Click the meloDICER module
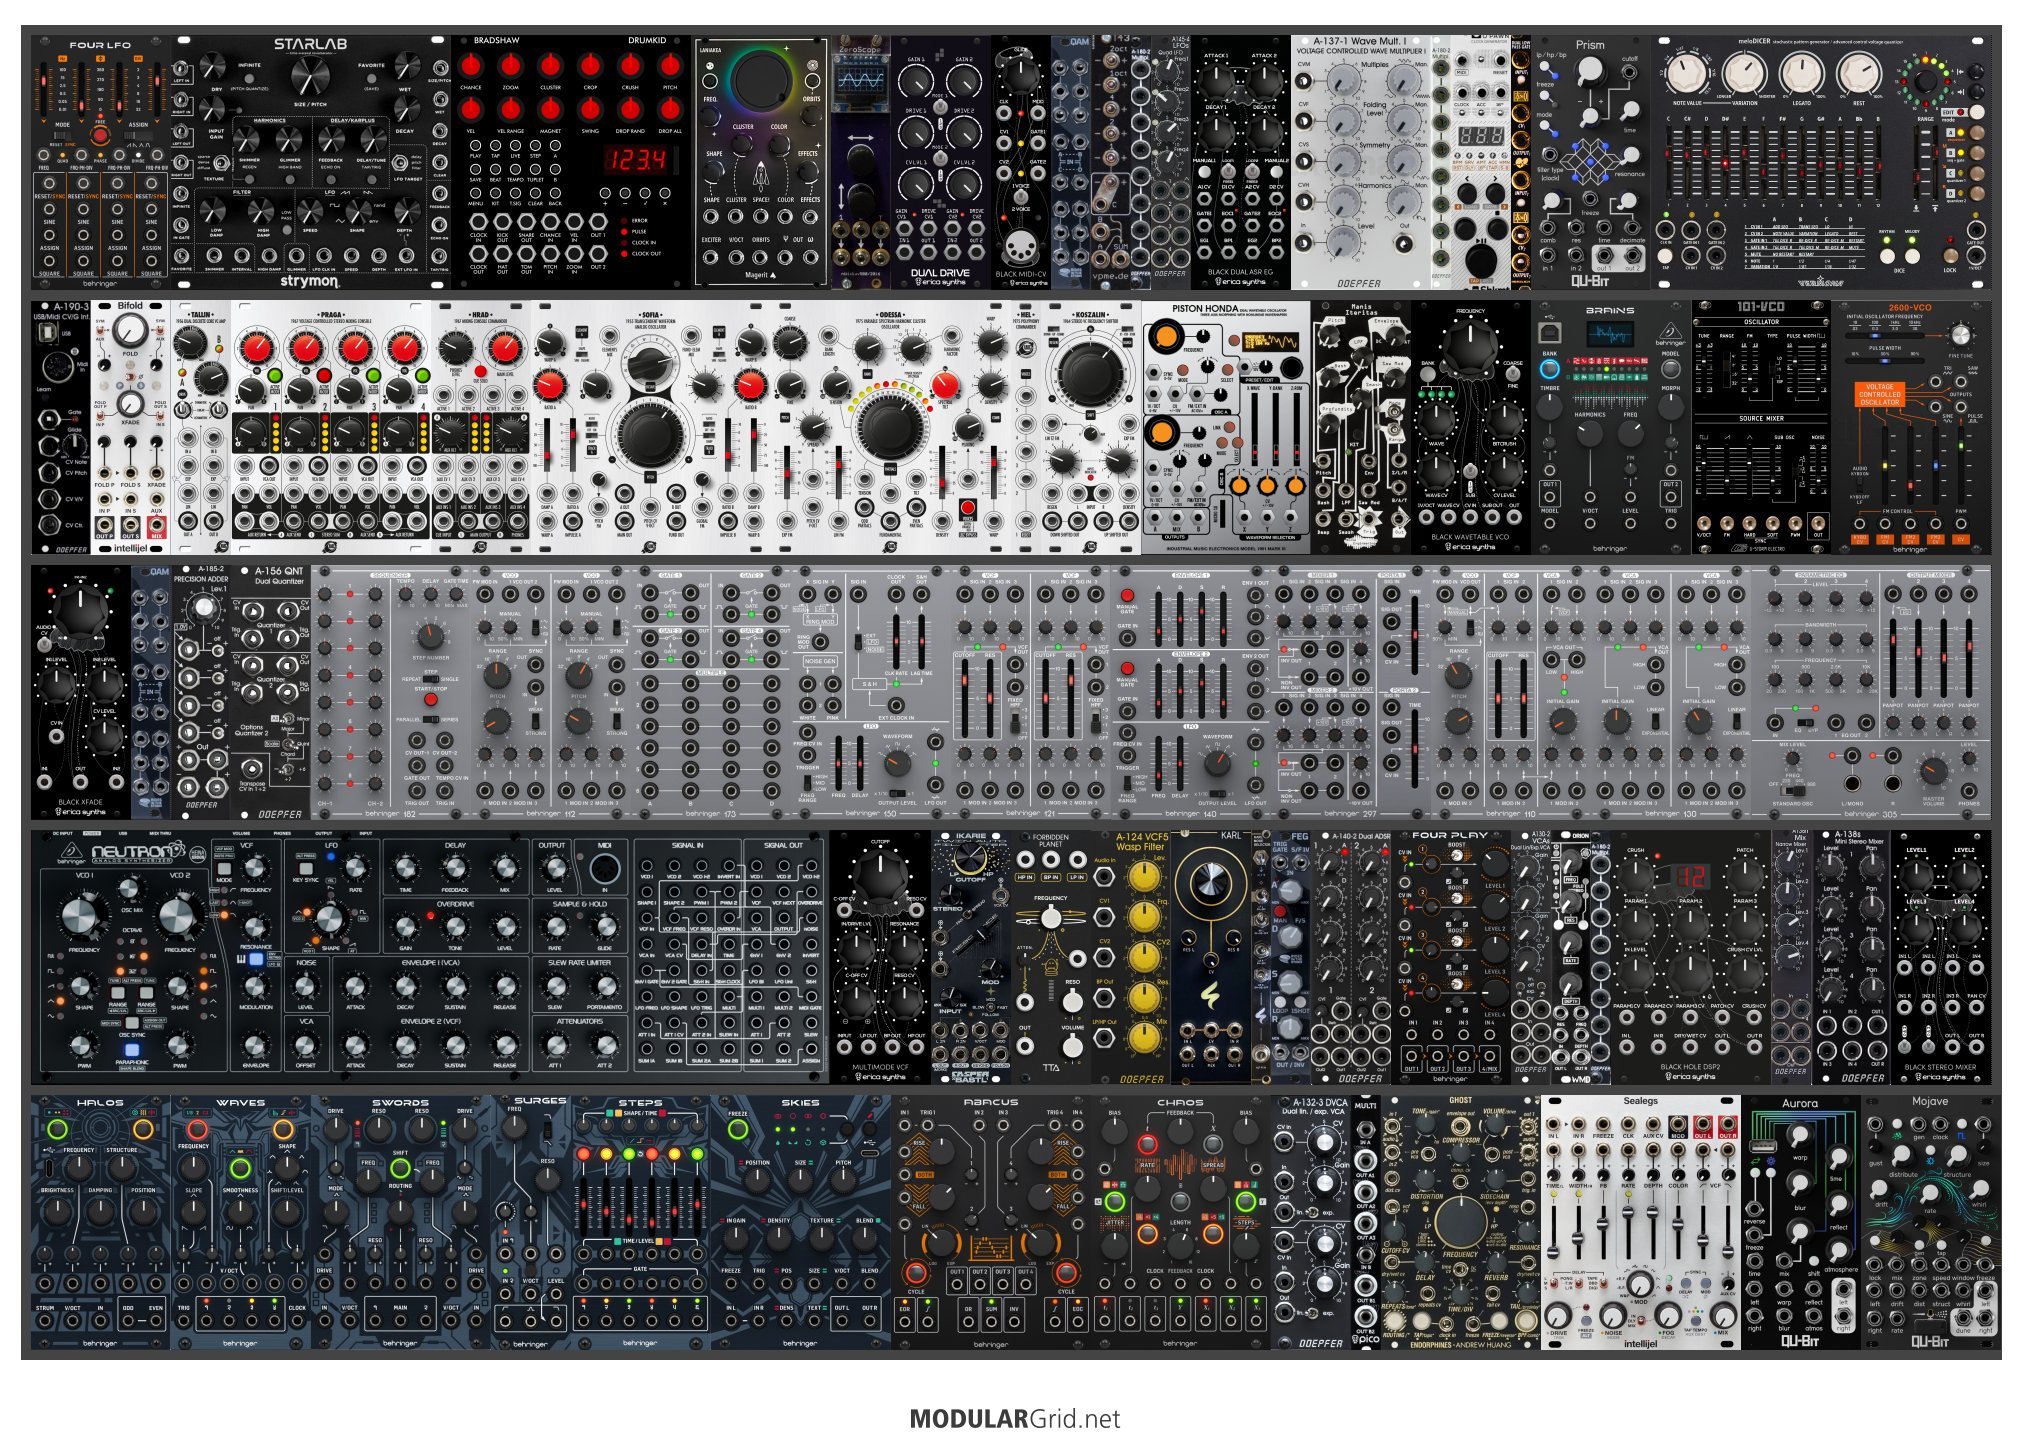 [1820, 162]
